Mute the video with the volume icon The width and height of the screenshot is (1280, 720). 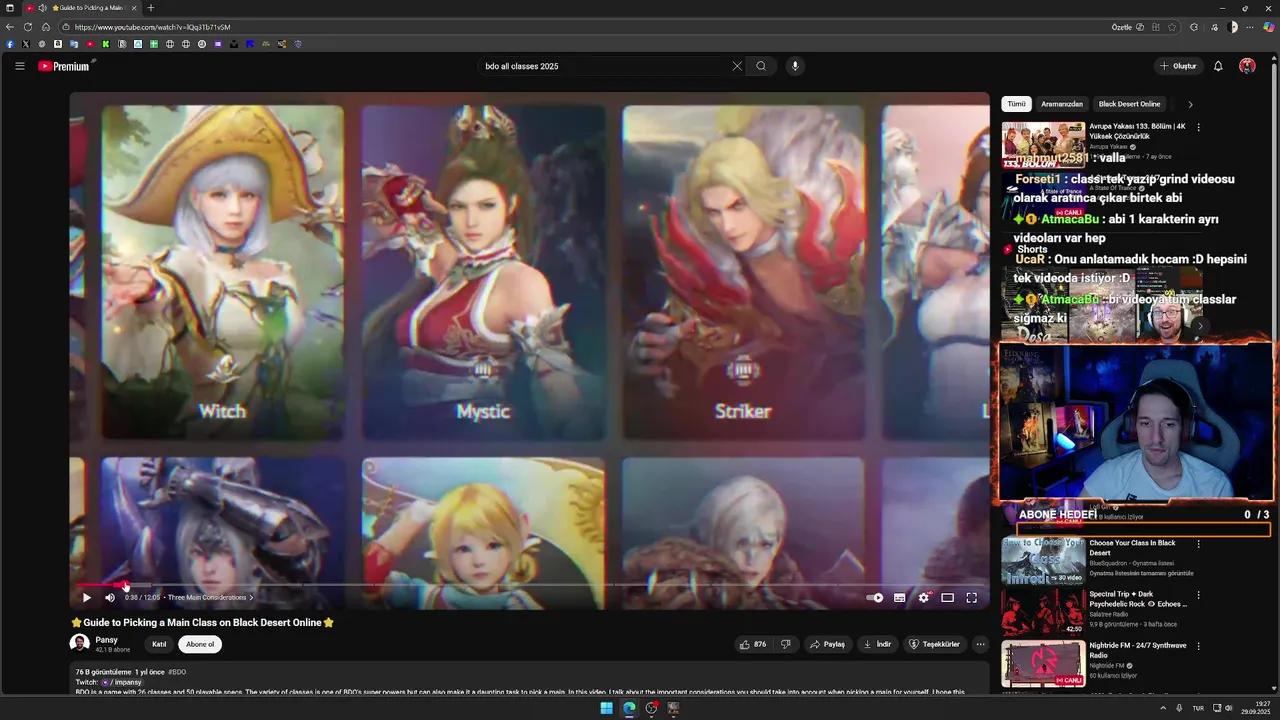tap(110, 598)
